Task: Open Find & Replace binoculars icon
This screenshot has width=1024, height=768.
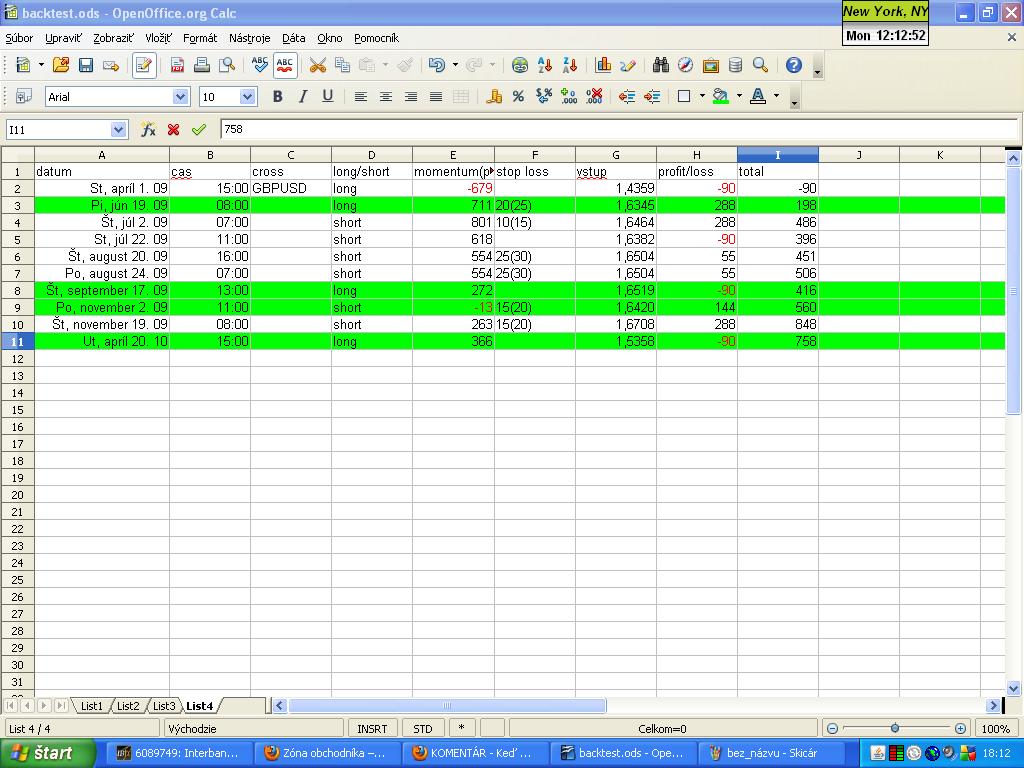Action: point(660,65)
